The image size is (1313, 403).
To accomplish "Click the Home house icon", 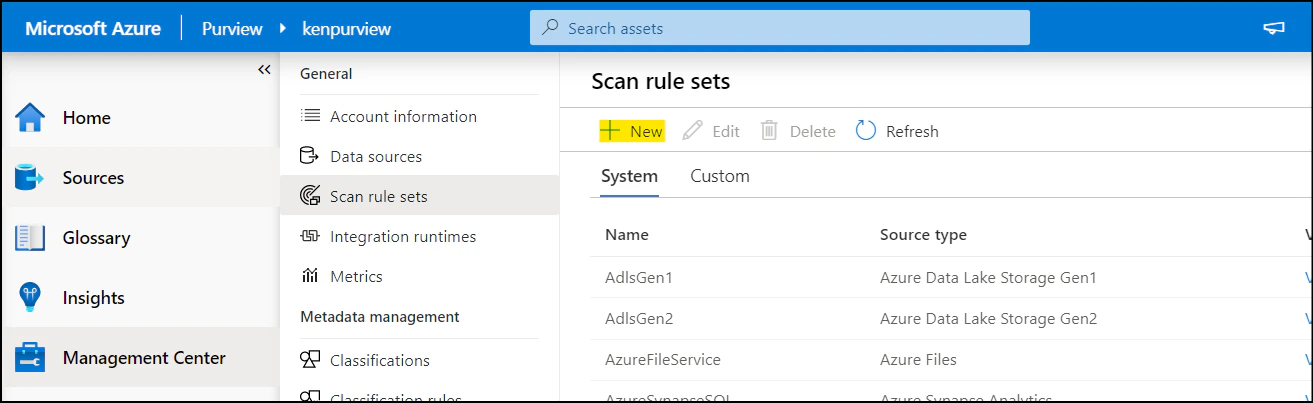I will pos(31,118).
